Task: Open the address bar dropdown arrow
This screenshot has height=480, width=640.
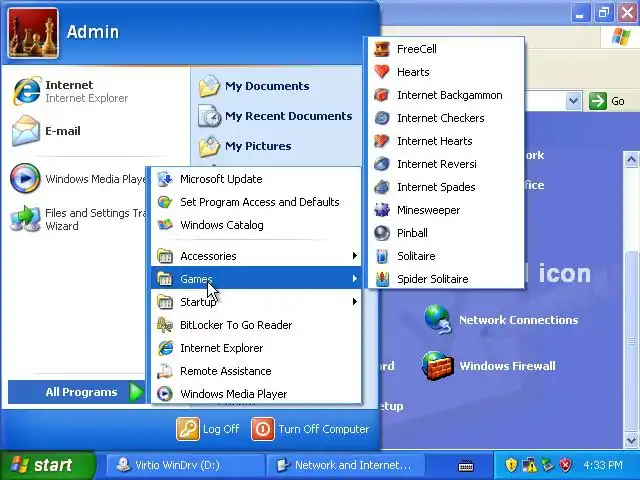Action: [573, 100]
